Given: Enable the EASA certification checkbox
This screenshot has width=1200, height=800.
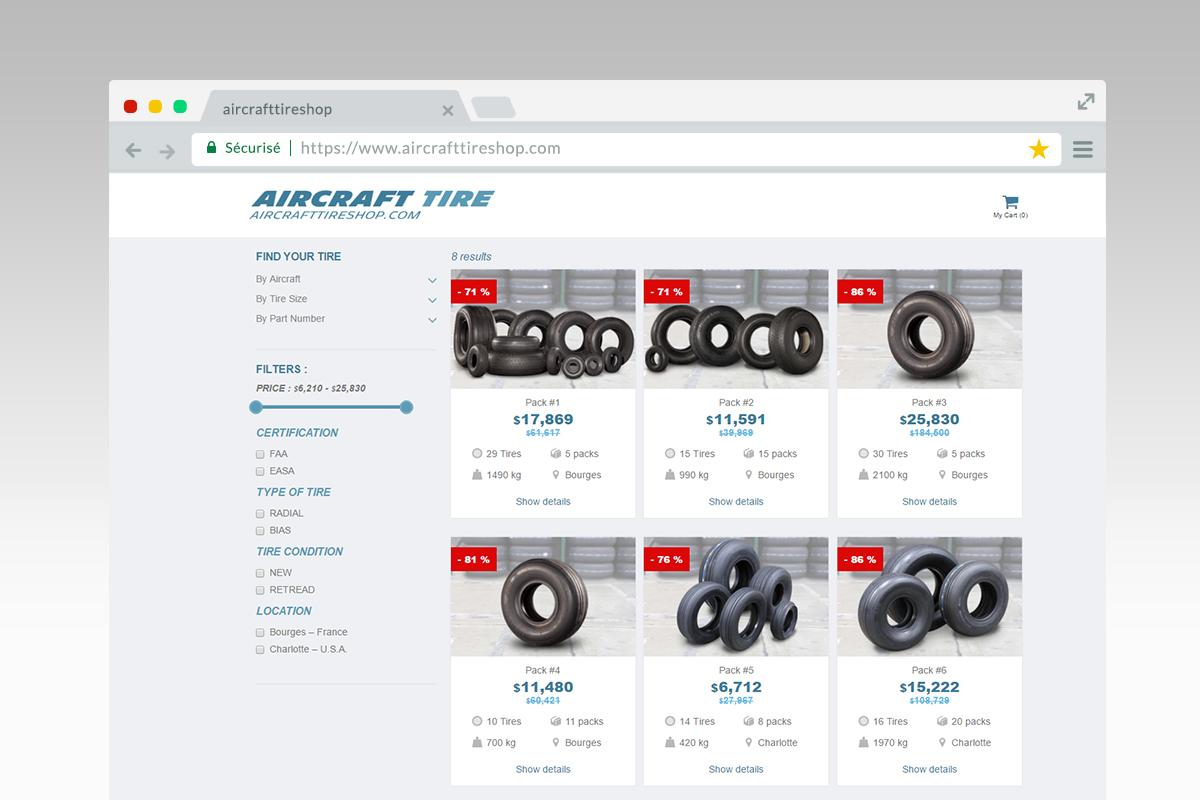Looking at the screenshot, I should [x=260, y=471].
